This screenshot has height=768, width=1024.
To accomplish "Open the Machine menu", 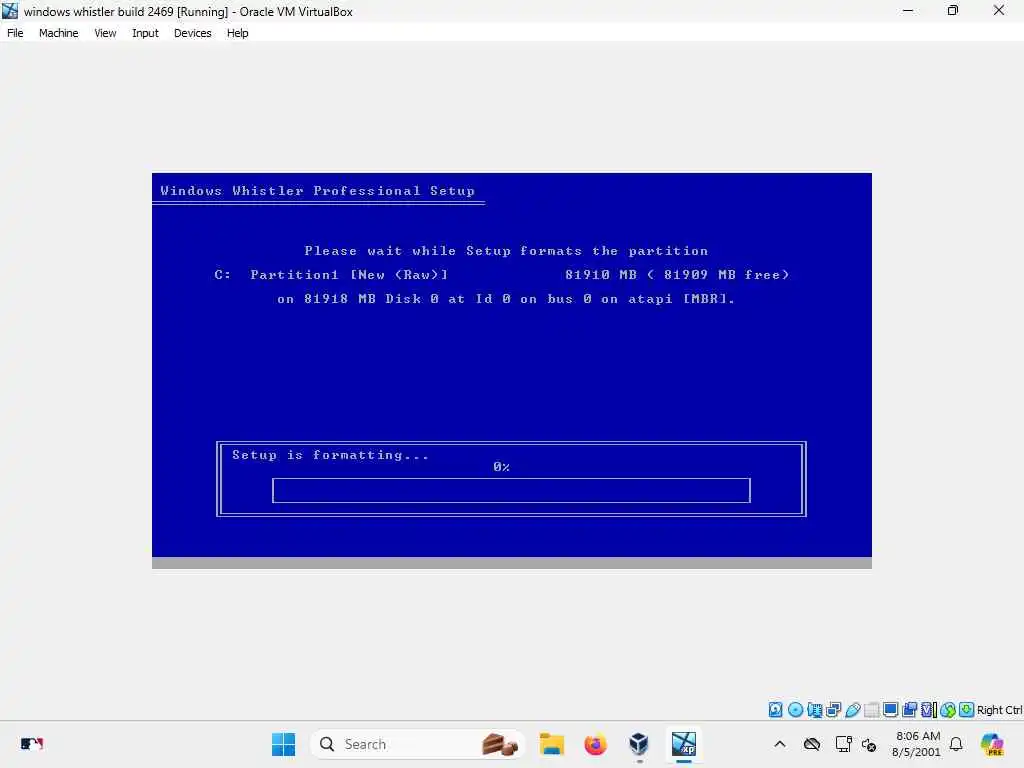I will (x=58, y=33).
